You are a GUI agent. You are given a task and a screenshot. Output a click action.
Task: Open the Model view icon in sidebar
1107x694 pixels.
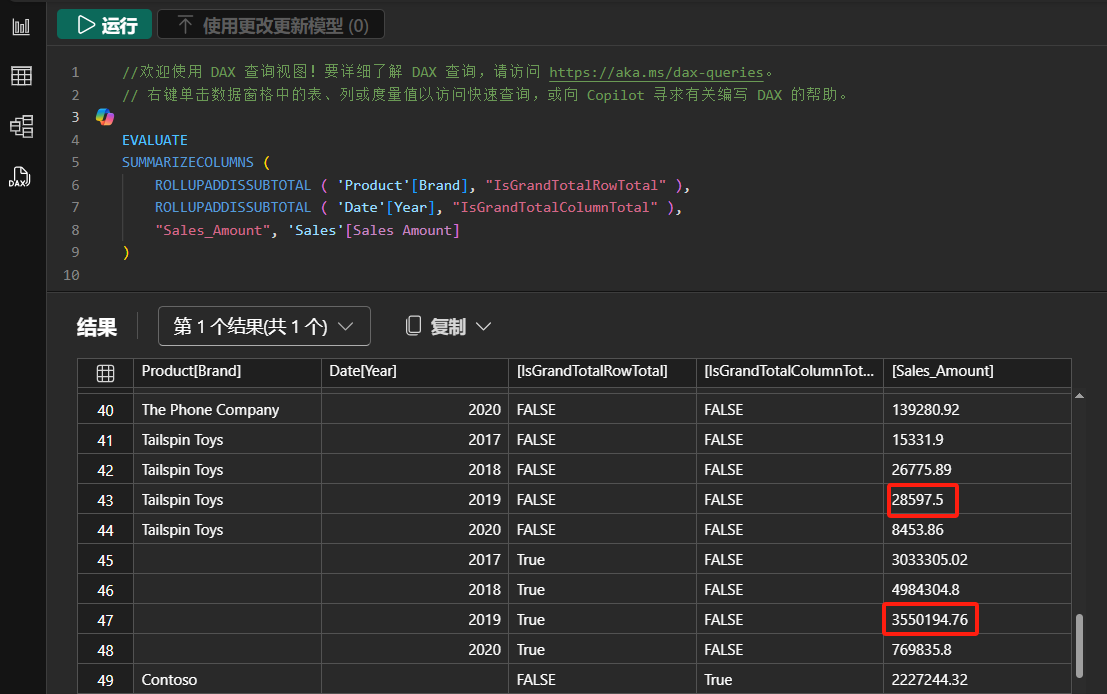[x=21, y=126]
